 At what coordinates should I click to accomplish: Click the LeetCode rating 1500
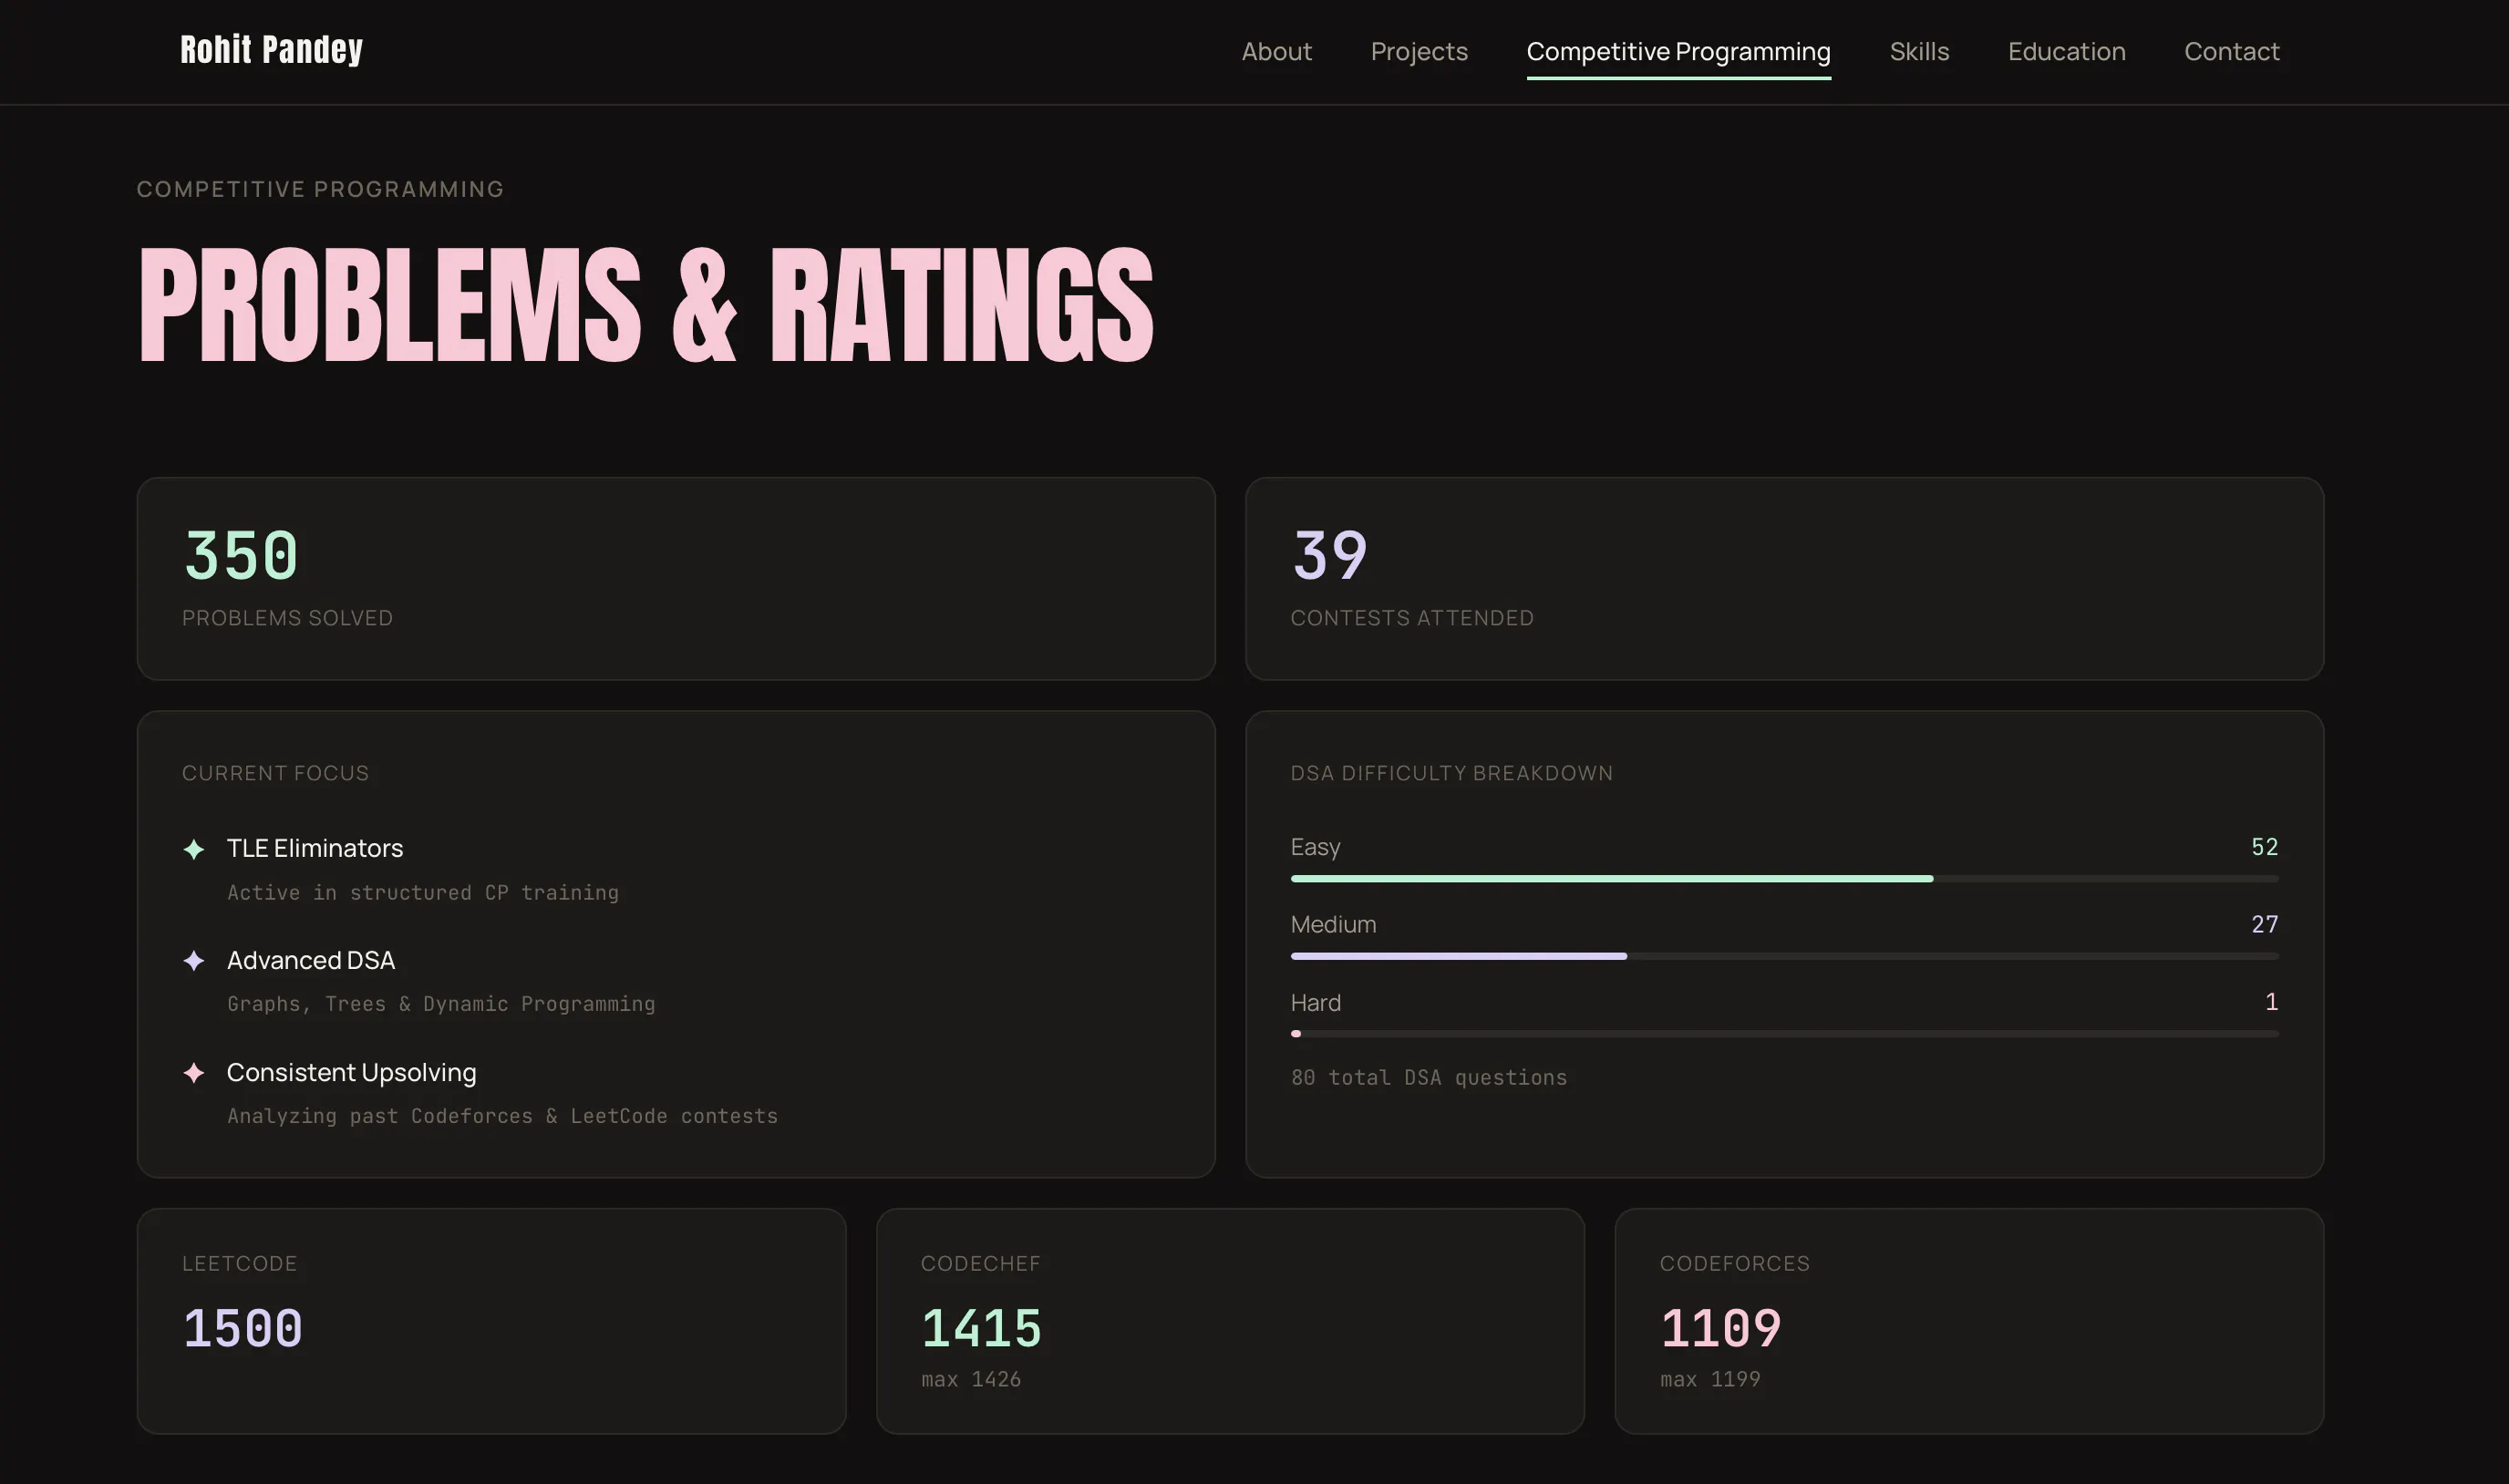point(242,1329)
